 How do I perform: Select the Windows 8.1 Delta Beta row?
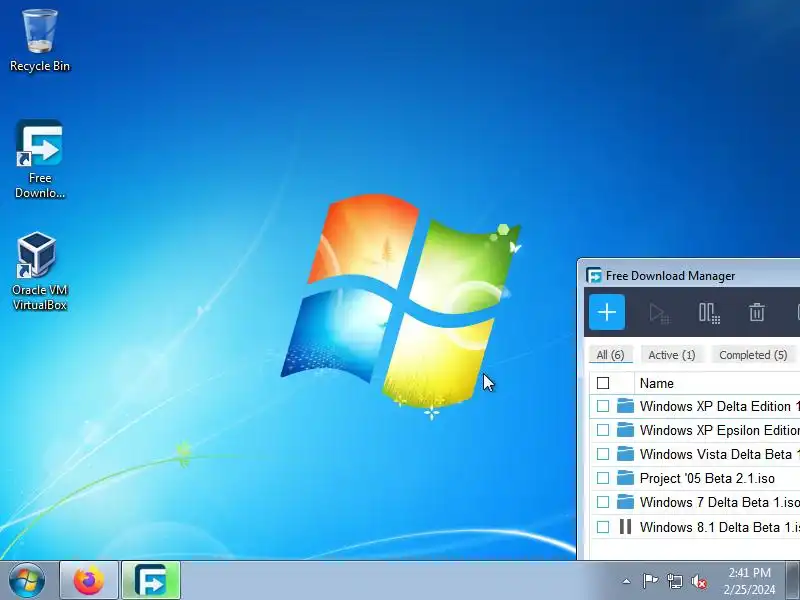click(x=695, y=527)
